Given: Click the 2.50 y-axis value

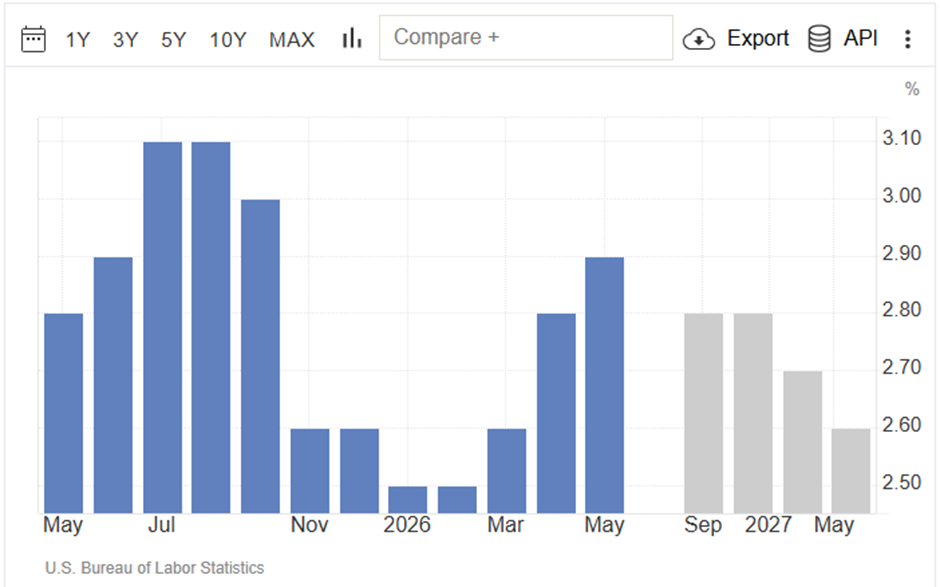Looking at the screenshot, I should tap(901, 482).
